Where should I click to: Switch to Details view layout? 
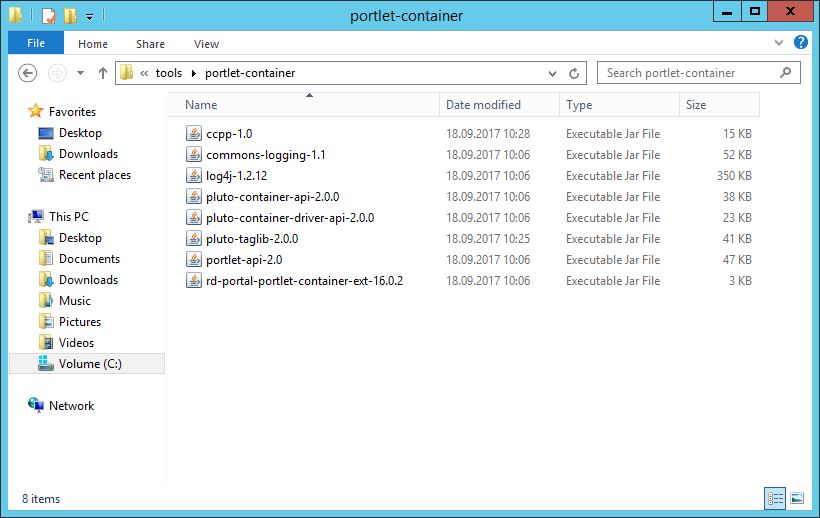[x=775, y=498]
